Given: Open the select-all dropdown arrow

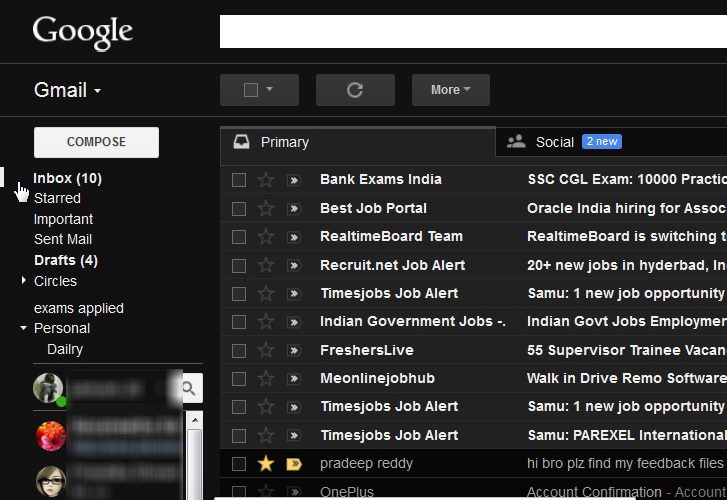Looking at the screenshot, I should click(269, 89).
